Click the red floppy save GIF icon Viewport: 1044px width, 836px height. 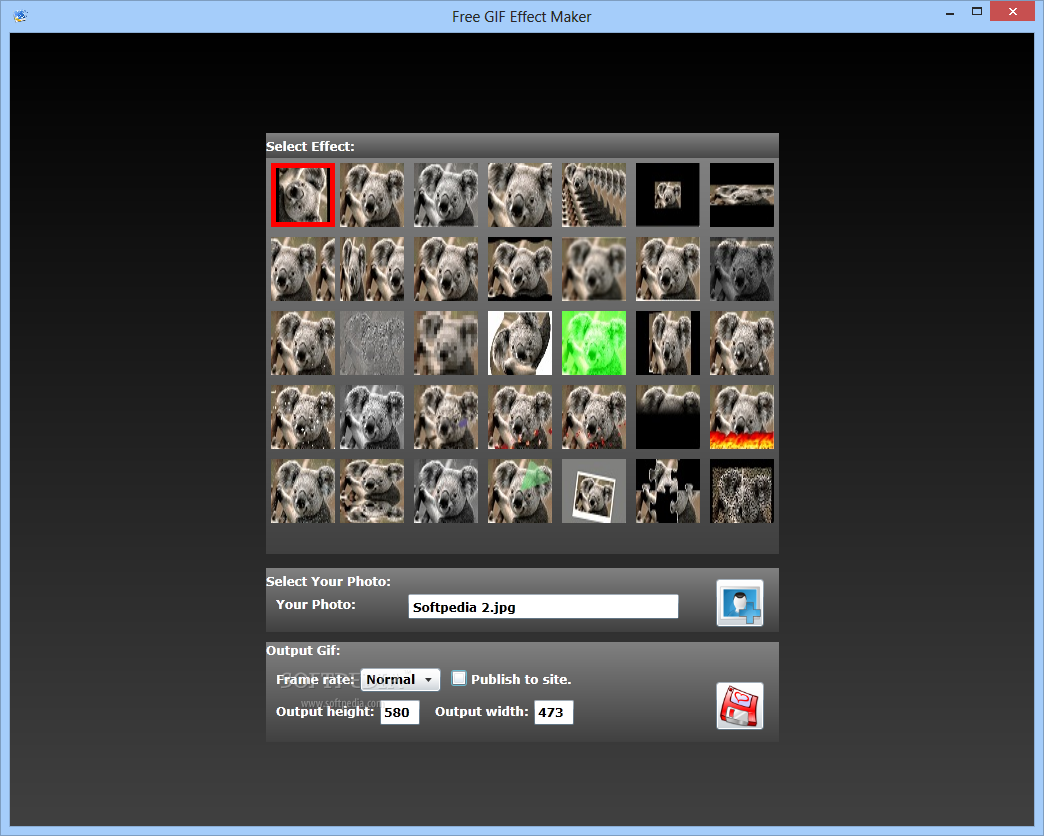point(740,706)
